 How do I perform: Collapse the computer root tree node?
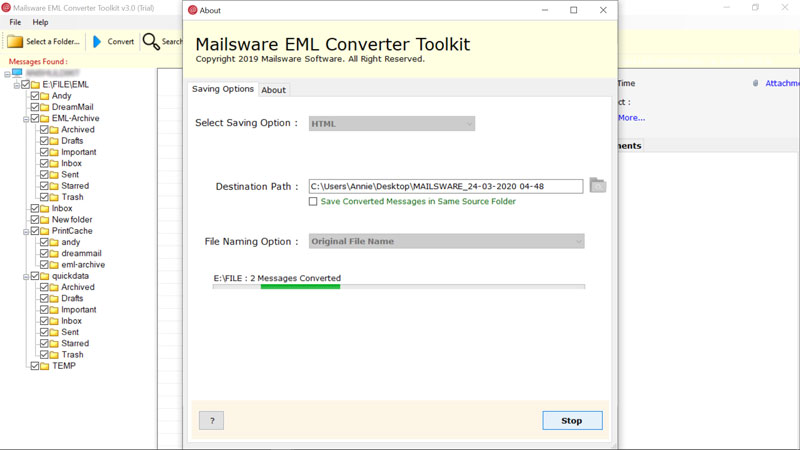click(x=7, y=74)
